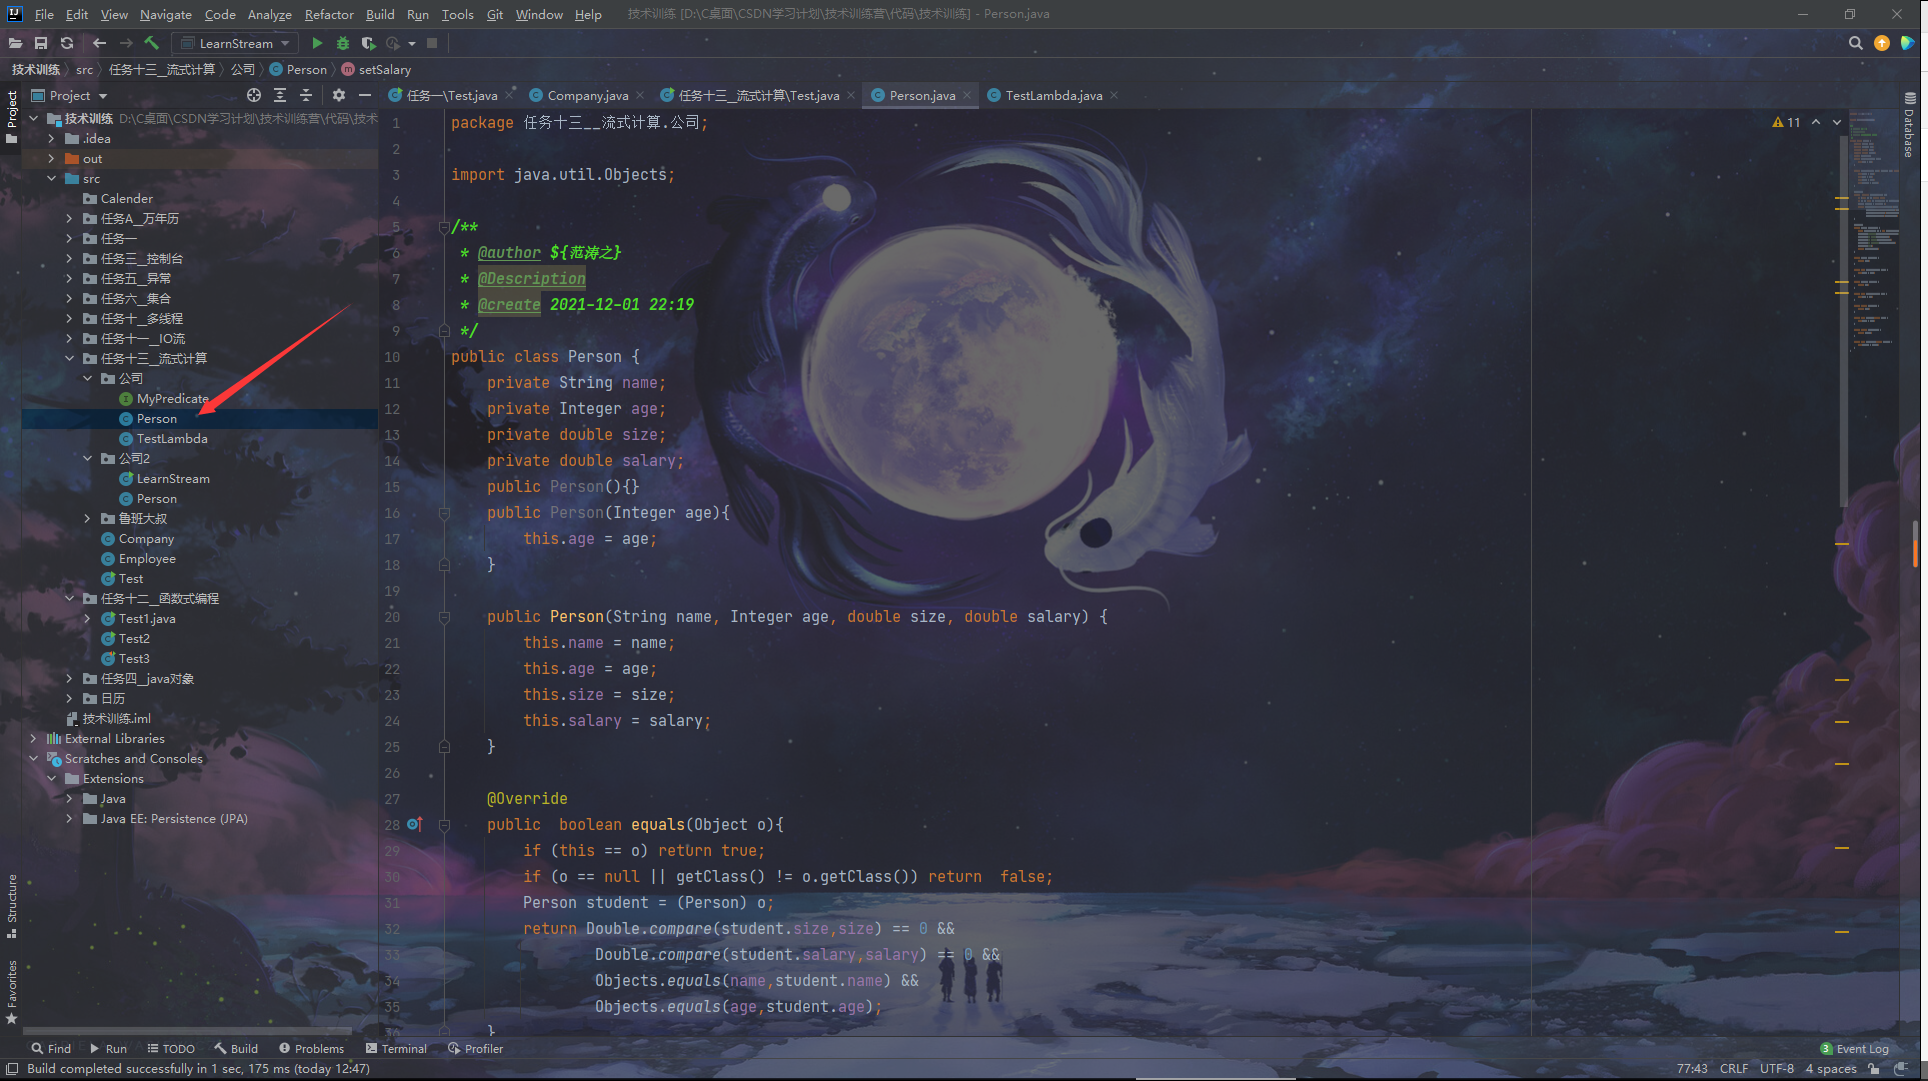Screen dimensions: 1928x1081
Task: Collapse the 任务十三_流式计算 folder
Action: pos(69,358)
